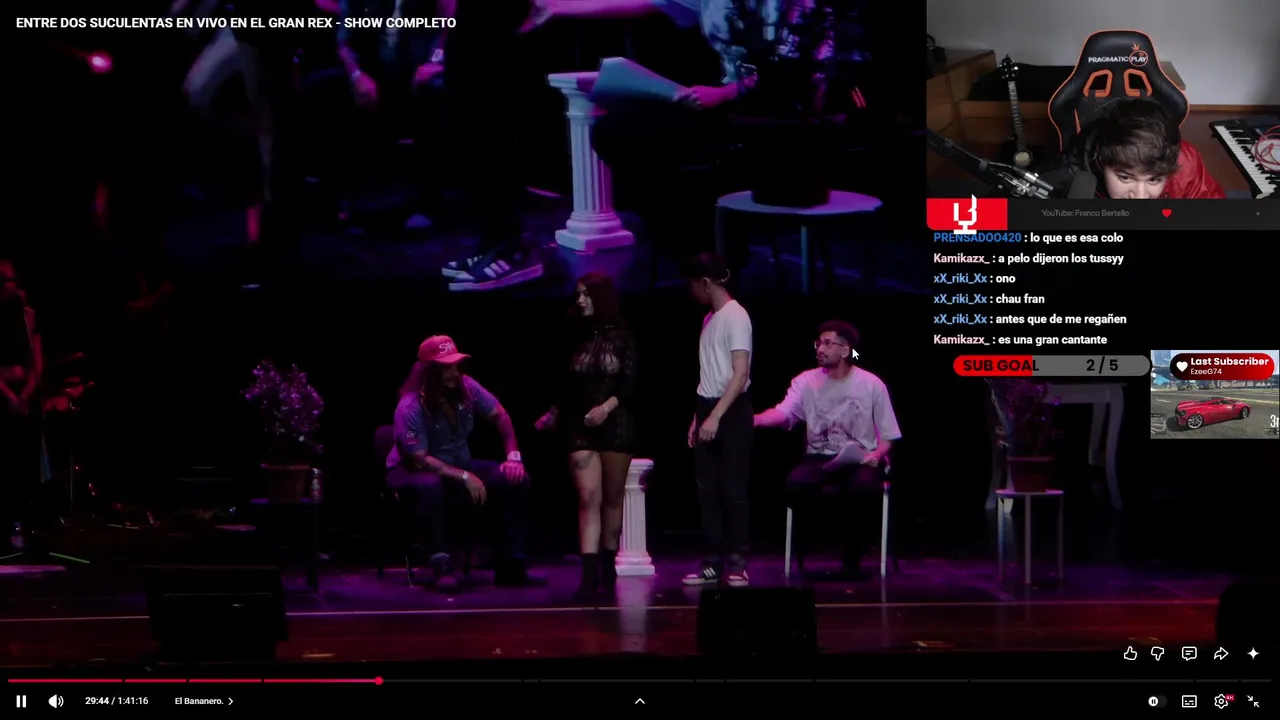1280x720 pixels.
Task: Pause the video playback
Action: [21, 701]
